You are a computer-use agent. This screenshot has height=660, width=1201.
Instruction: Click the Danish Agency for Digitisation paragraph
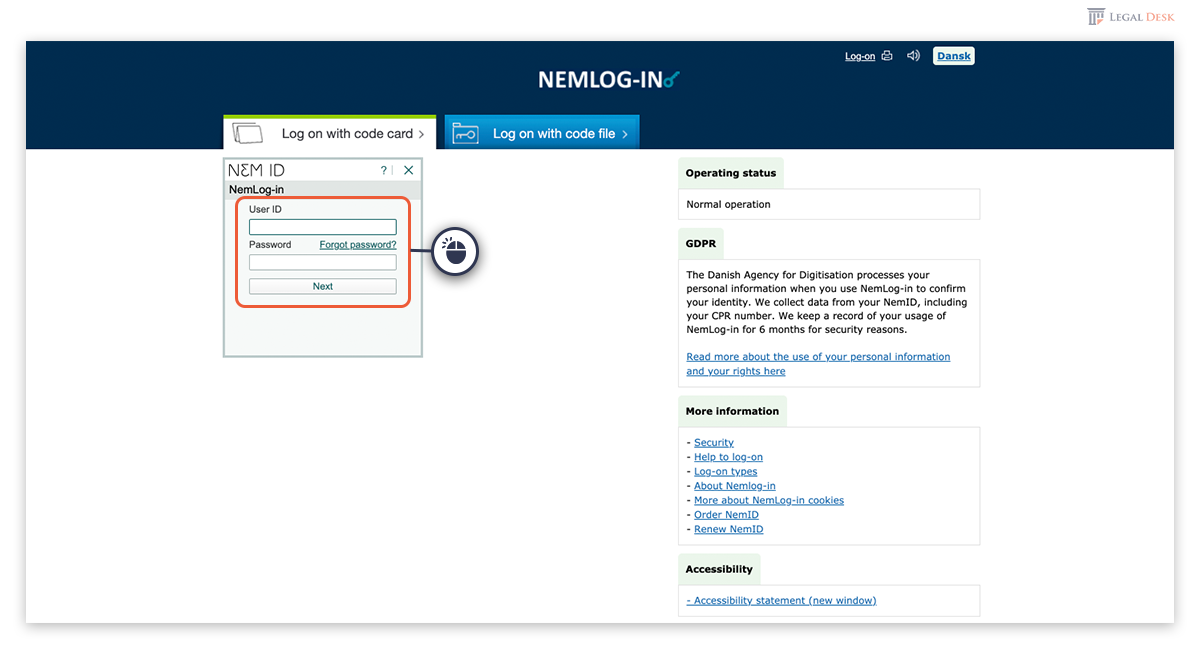[827, 302]
